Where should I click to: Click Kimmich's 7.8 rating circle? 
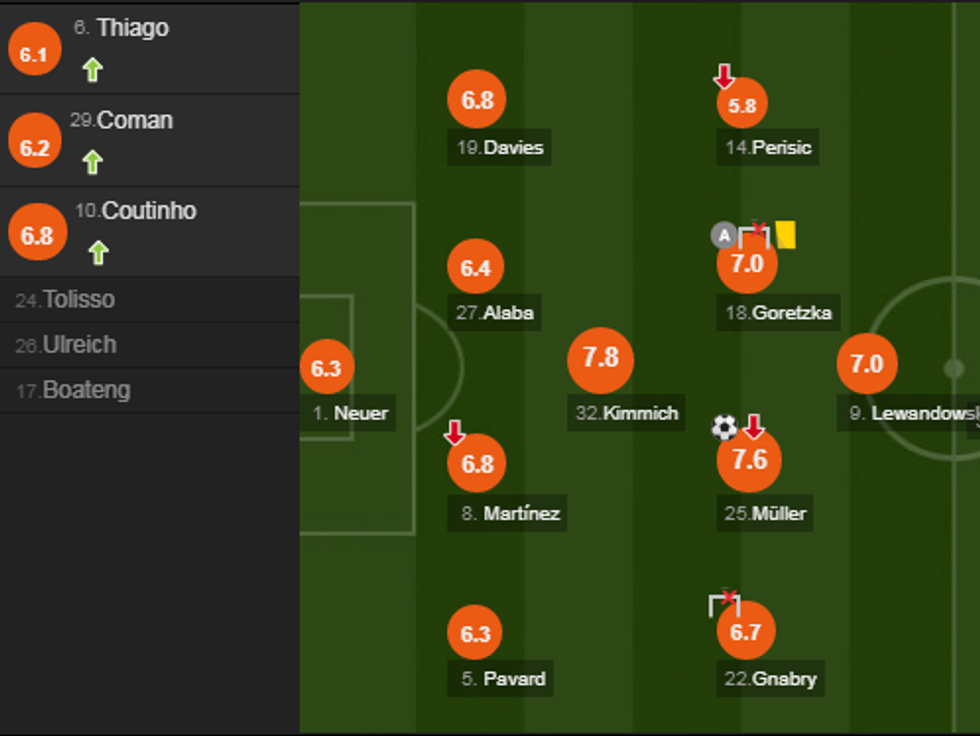click(600, 359)
